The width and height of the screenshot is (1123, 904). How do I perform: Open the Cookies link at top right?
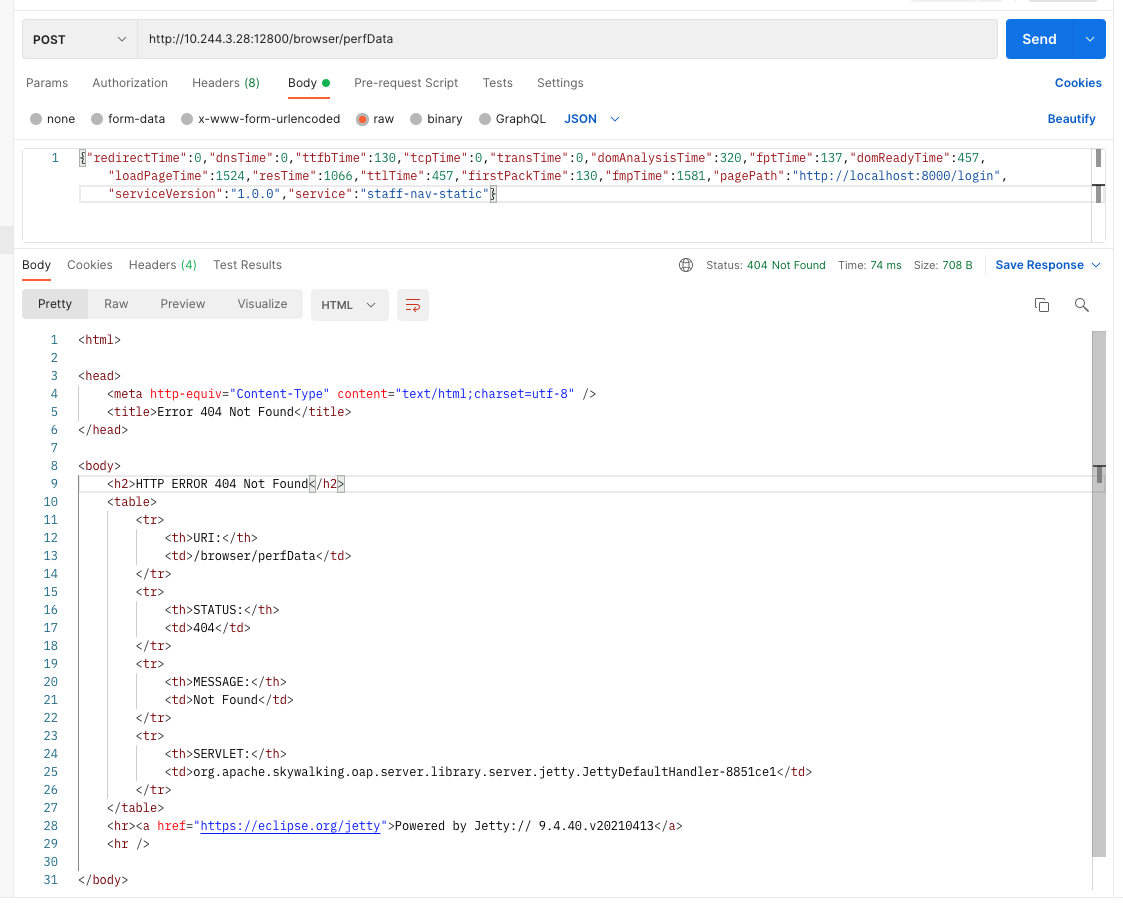pyautogui.click(x=1078, y=83)
